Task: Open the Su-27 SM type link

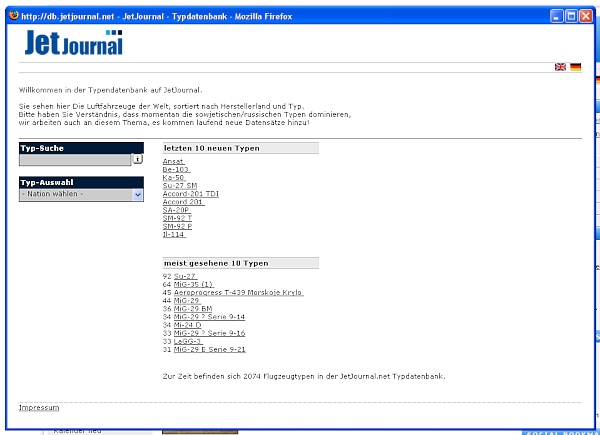Action: (180, 186)
